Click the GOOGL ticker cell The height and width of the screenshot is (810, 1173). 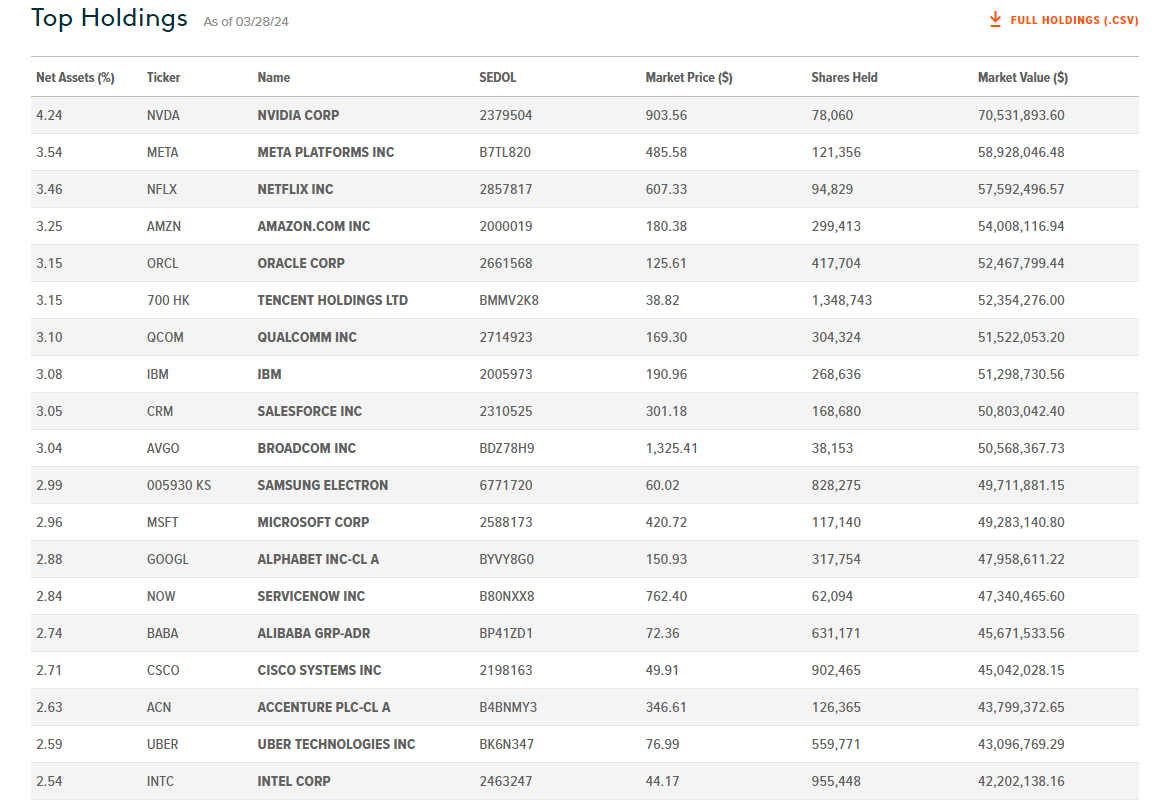[x=168, y=559]
